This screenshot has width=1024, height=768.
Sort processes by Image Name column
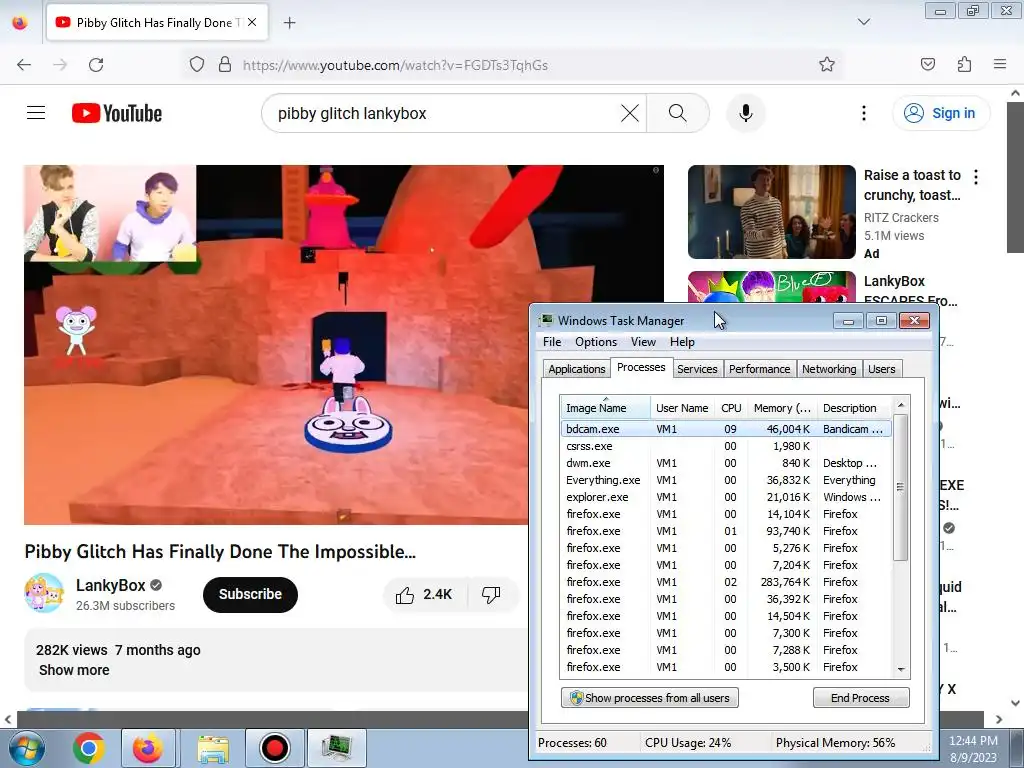coord(605,408)
